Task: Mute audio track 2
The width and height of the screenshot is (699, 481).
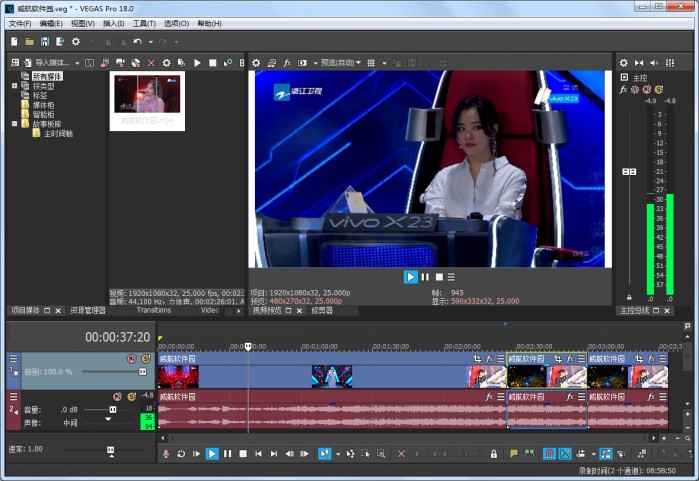Action: click(x=117, y=396)
